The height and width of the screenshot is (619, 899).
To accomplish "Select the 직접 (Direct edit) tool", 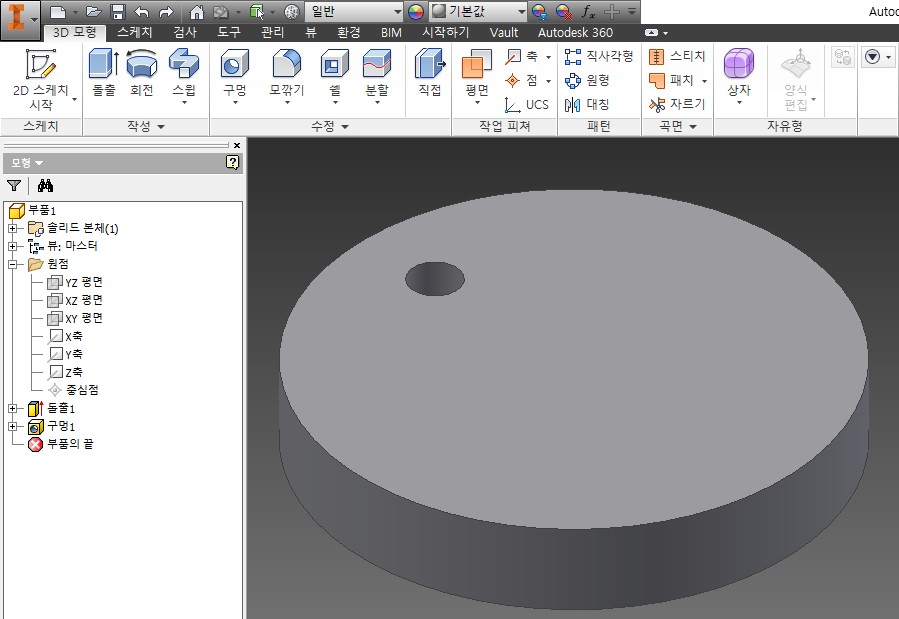I will click(430, 73).
